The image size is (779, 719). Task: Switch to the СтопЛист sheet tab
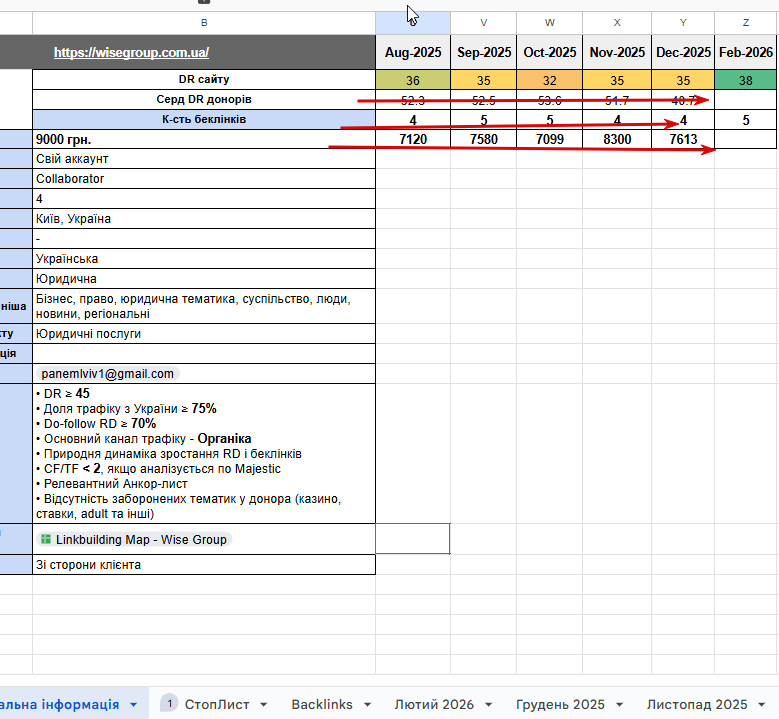click(217, 704)
